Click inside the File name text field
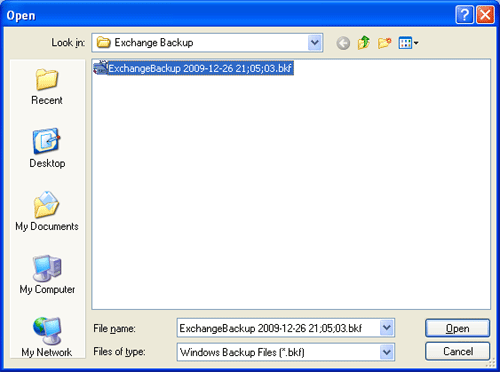Image resolution: width=500 pixels, height=372 pixels. (x=279, y=328)
